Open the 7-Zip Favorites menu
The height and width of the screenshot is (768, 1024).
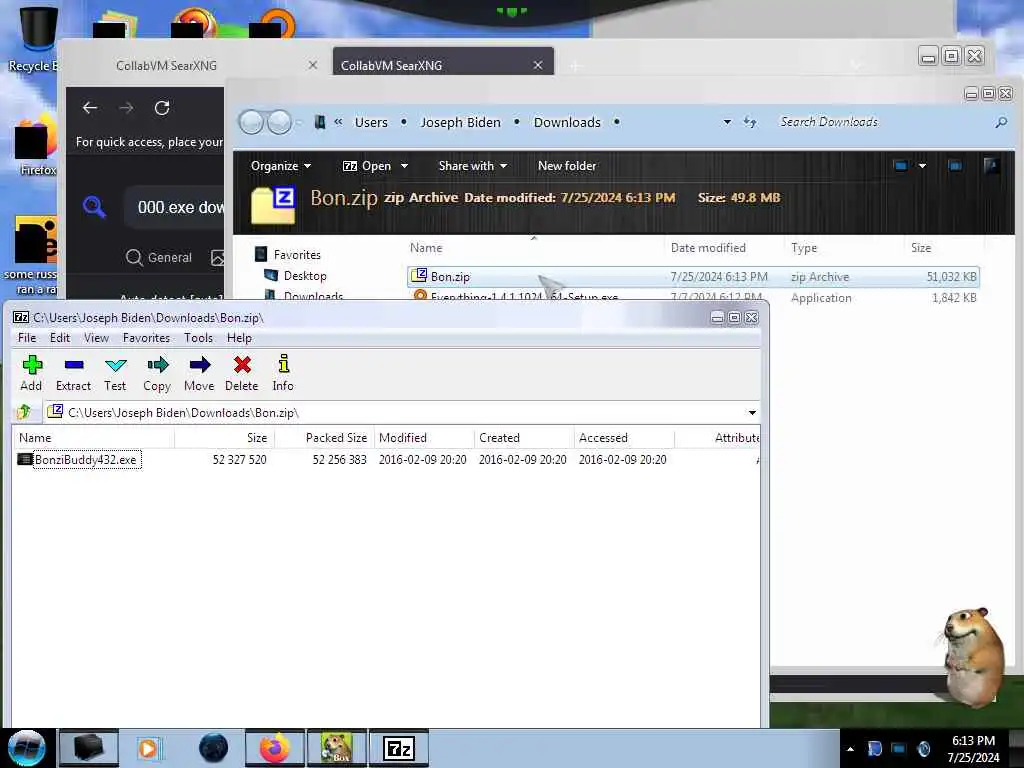146,338
